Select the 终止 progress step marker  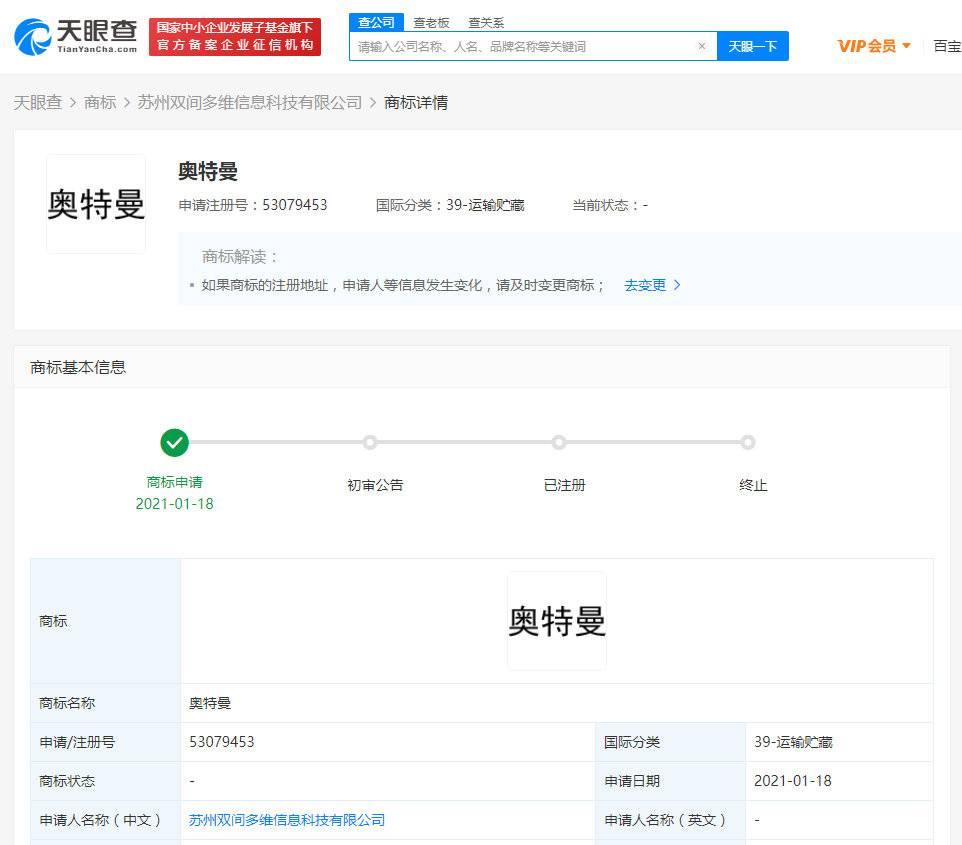click(747, 442)
